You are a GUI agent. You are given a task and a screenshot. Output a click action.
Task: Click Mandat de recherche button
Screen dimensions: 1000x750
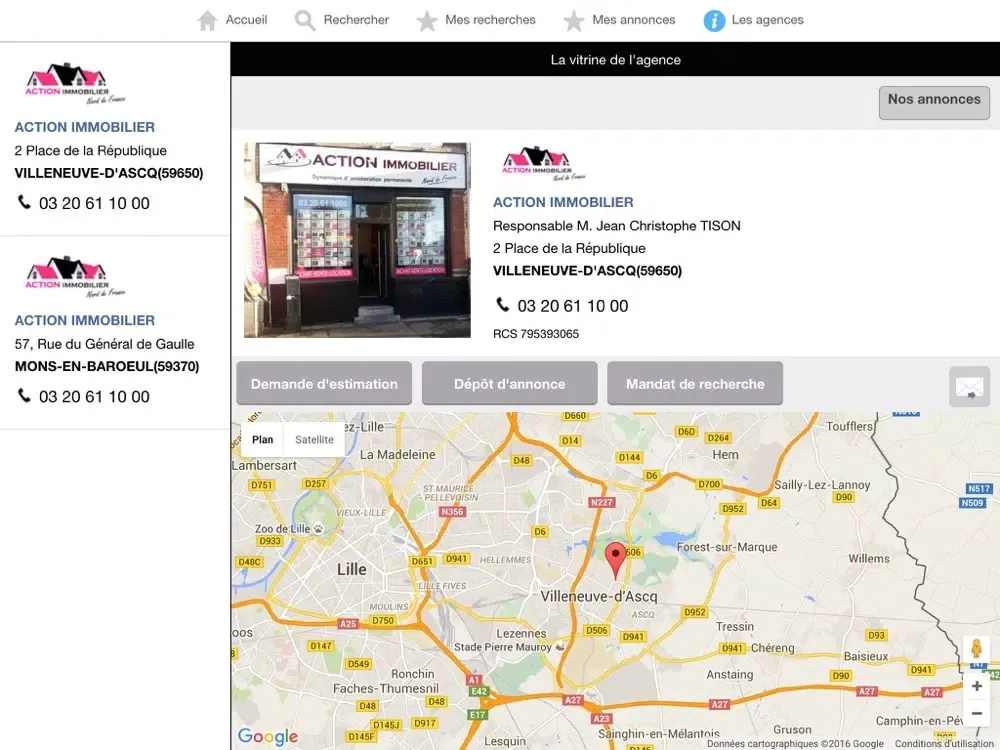click(x=695, y=383)
